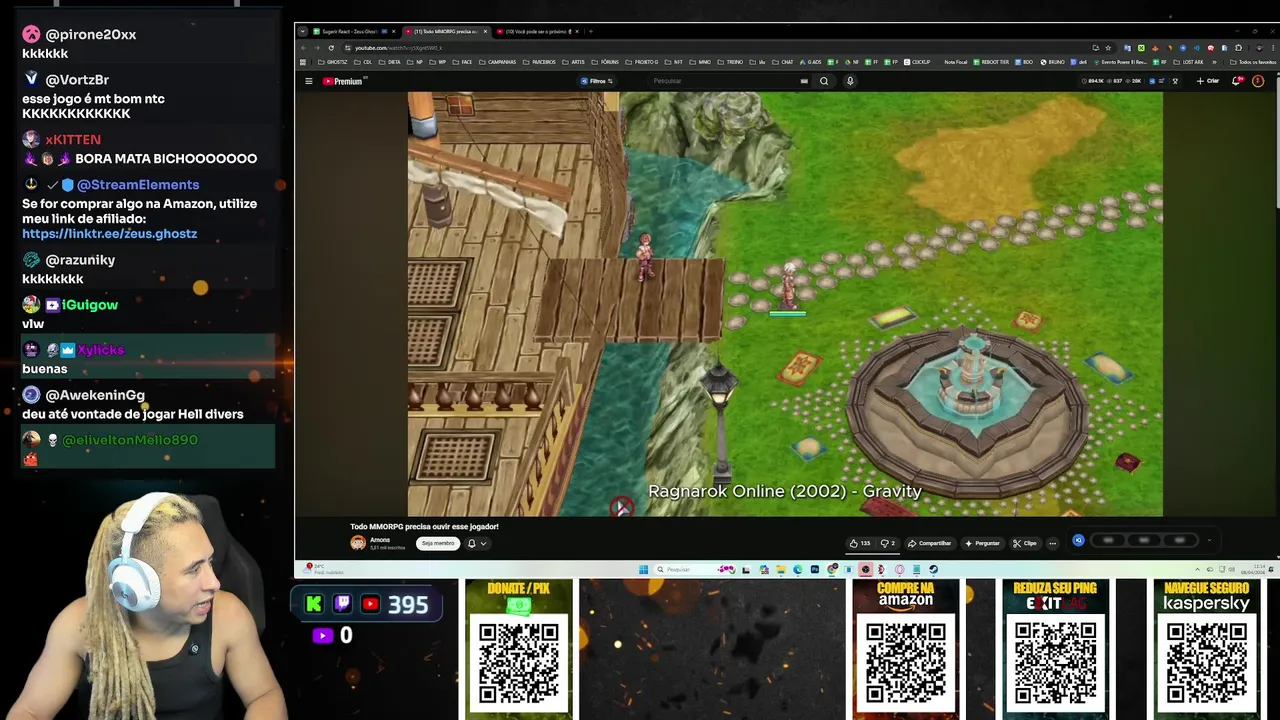1280x720 pixels.
Task: Open YouTube notifications bell in the header
Action: [x=1236, y=81]
